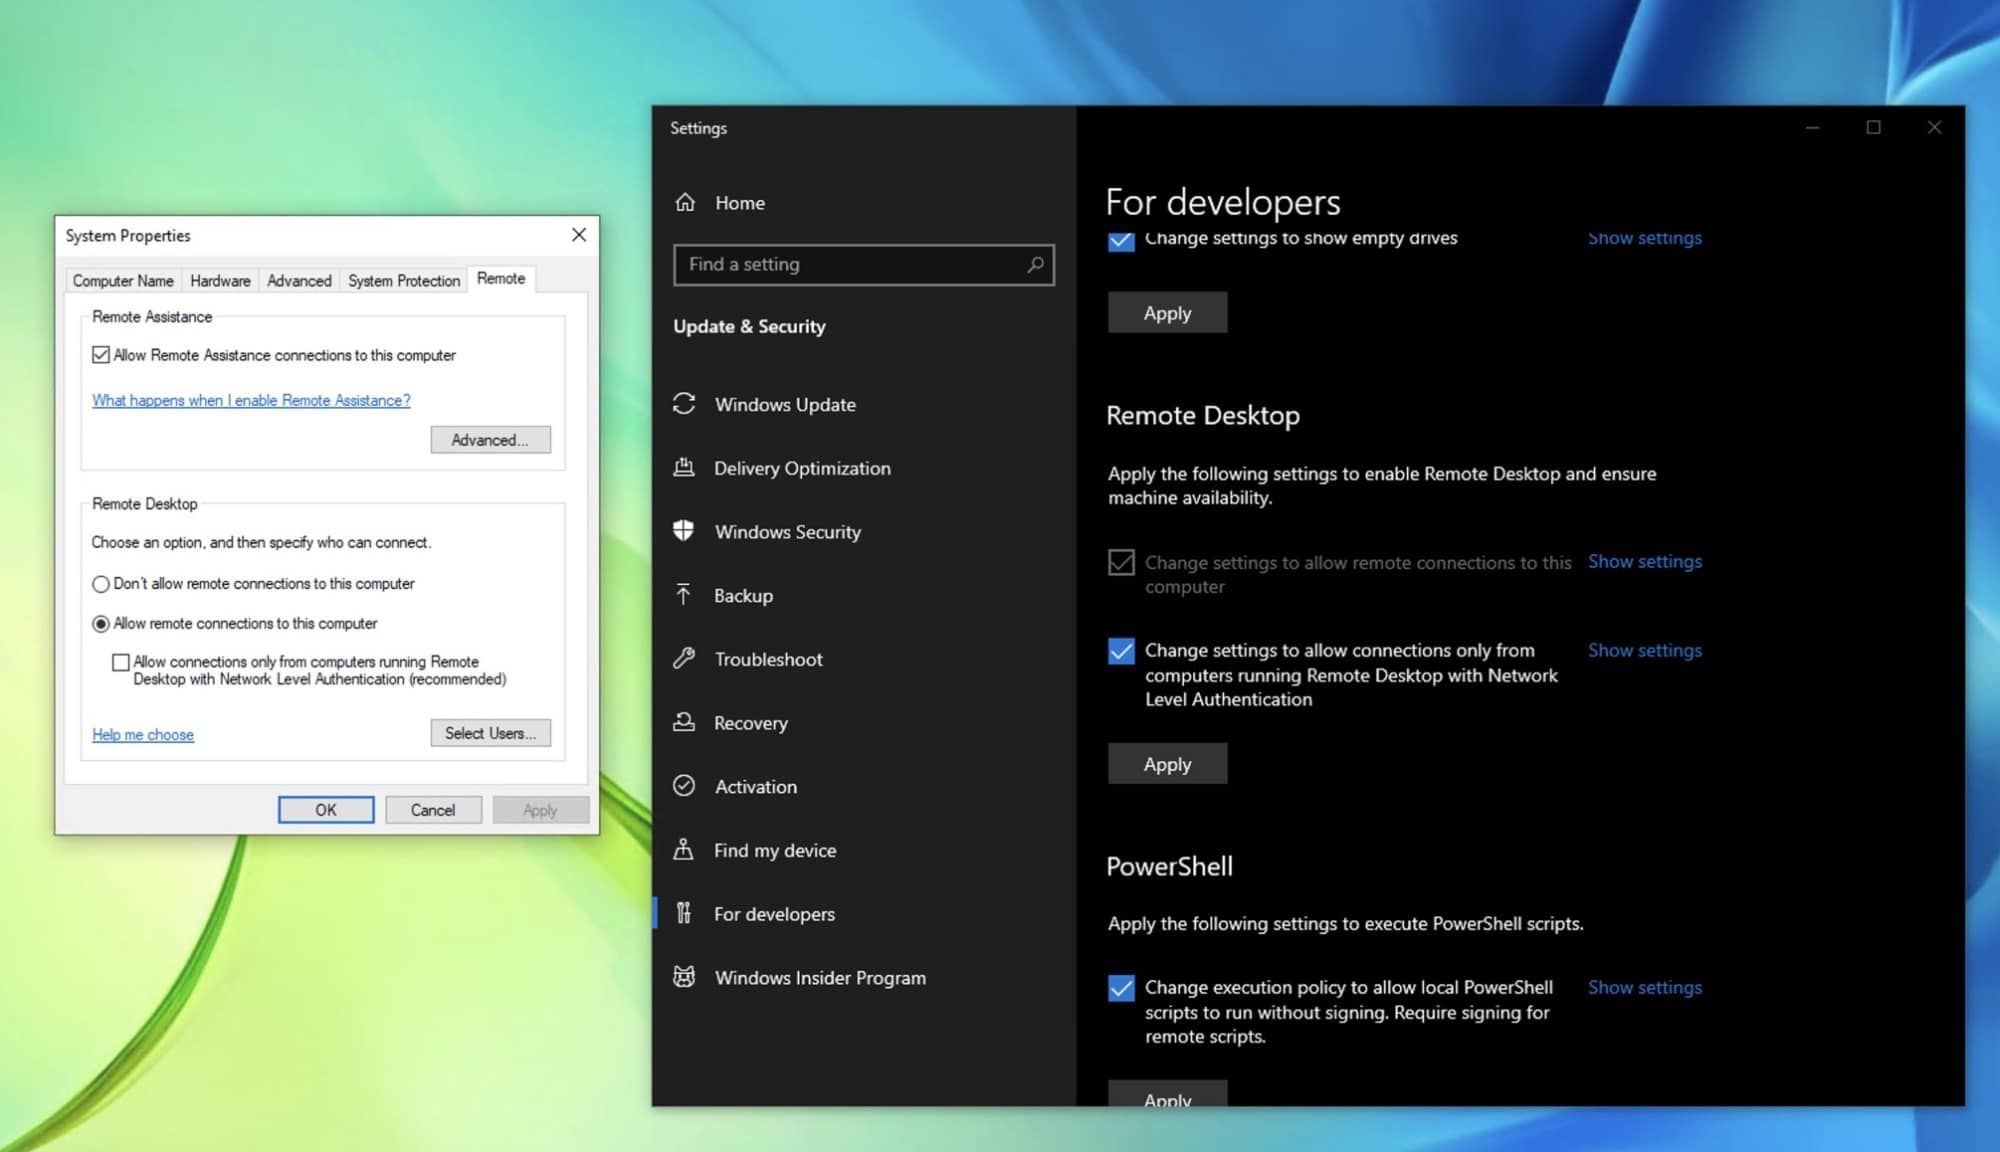The height and width of the screenshot is (1152, 2000).
Task: Open Windows Insider Program page
Action: [820, 978]
